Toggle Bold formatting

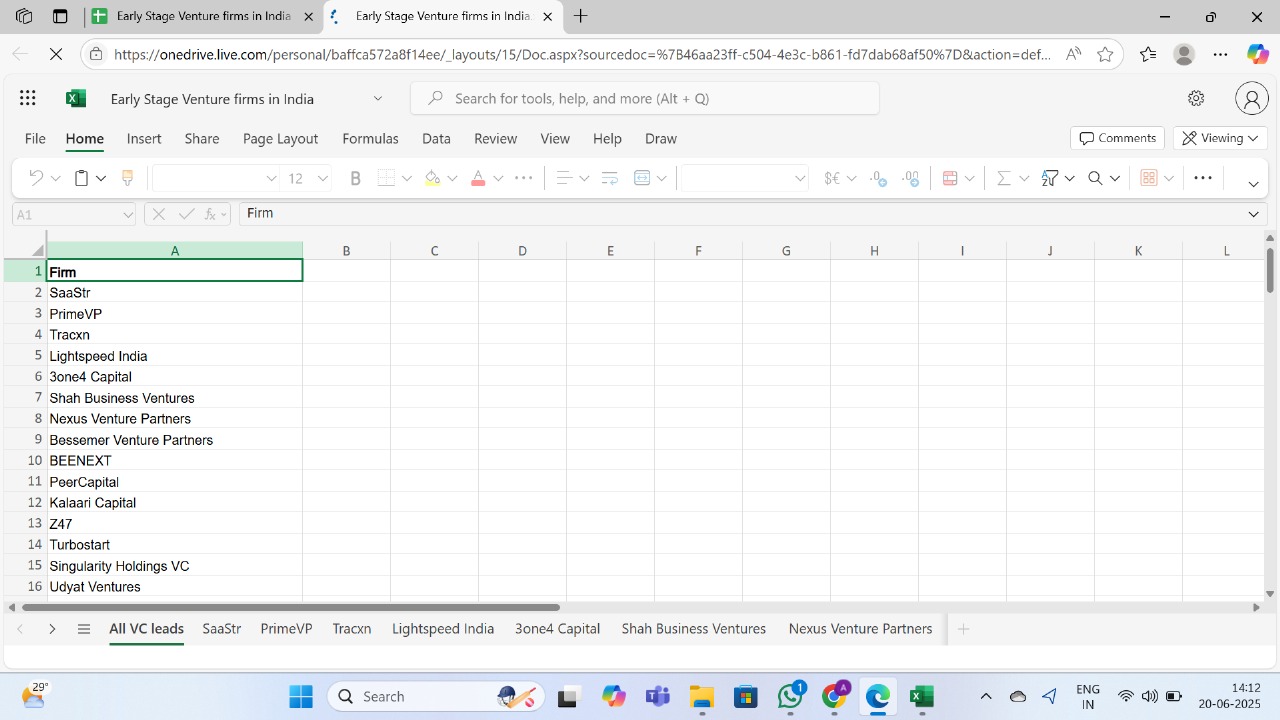point(355,178)
